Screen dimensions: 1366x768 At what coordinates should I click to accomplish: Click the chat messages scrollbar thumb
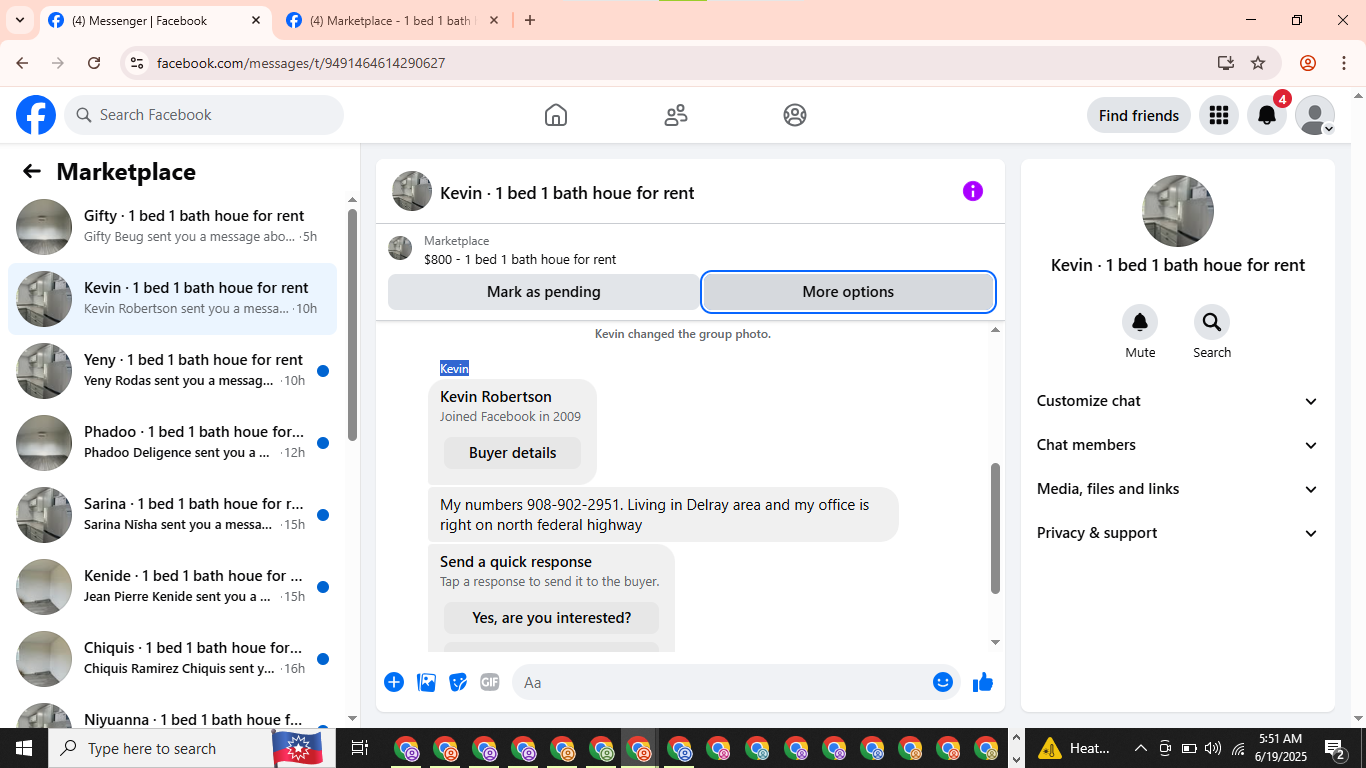click(995, 528)
